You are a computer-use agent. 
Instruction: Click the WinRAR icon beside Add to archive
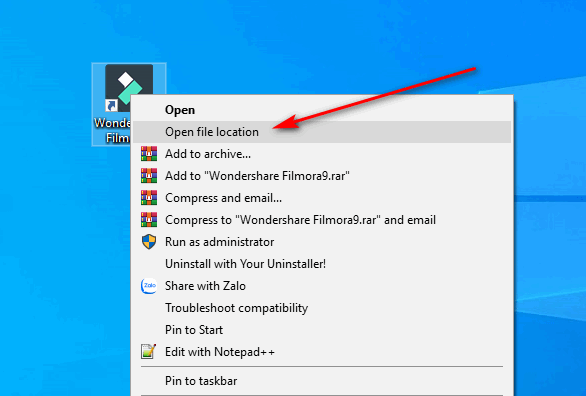149,154
